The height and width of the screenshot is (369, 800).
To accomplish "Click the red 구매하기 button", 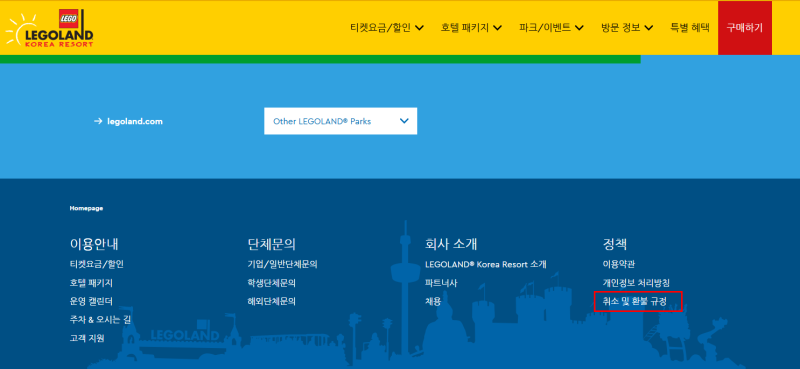I will (744, 28).
